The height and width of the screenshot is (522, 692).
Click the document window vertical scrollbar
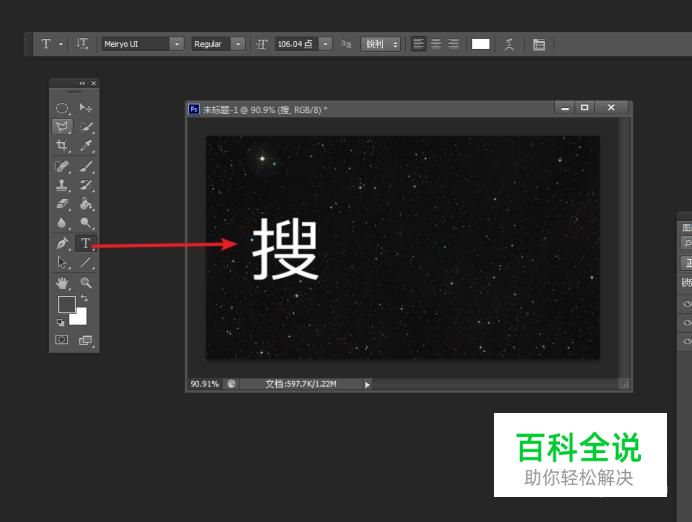pos(624,247)
